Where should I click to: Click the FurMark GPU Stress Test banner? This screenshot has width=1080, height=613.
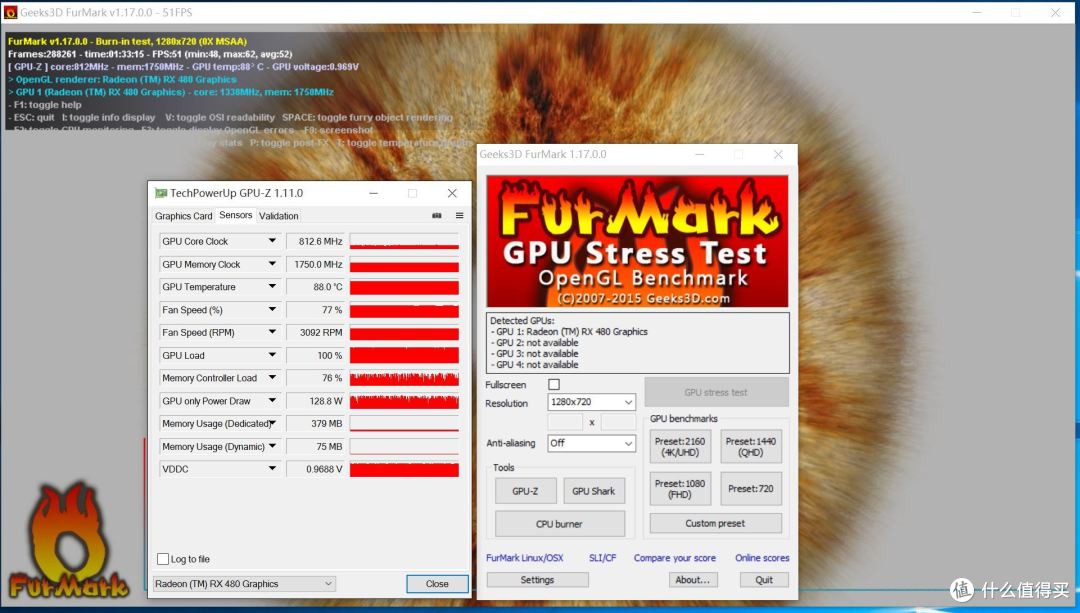click(x=637, y=241)
